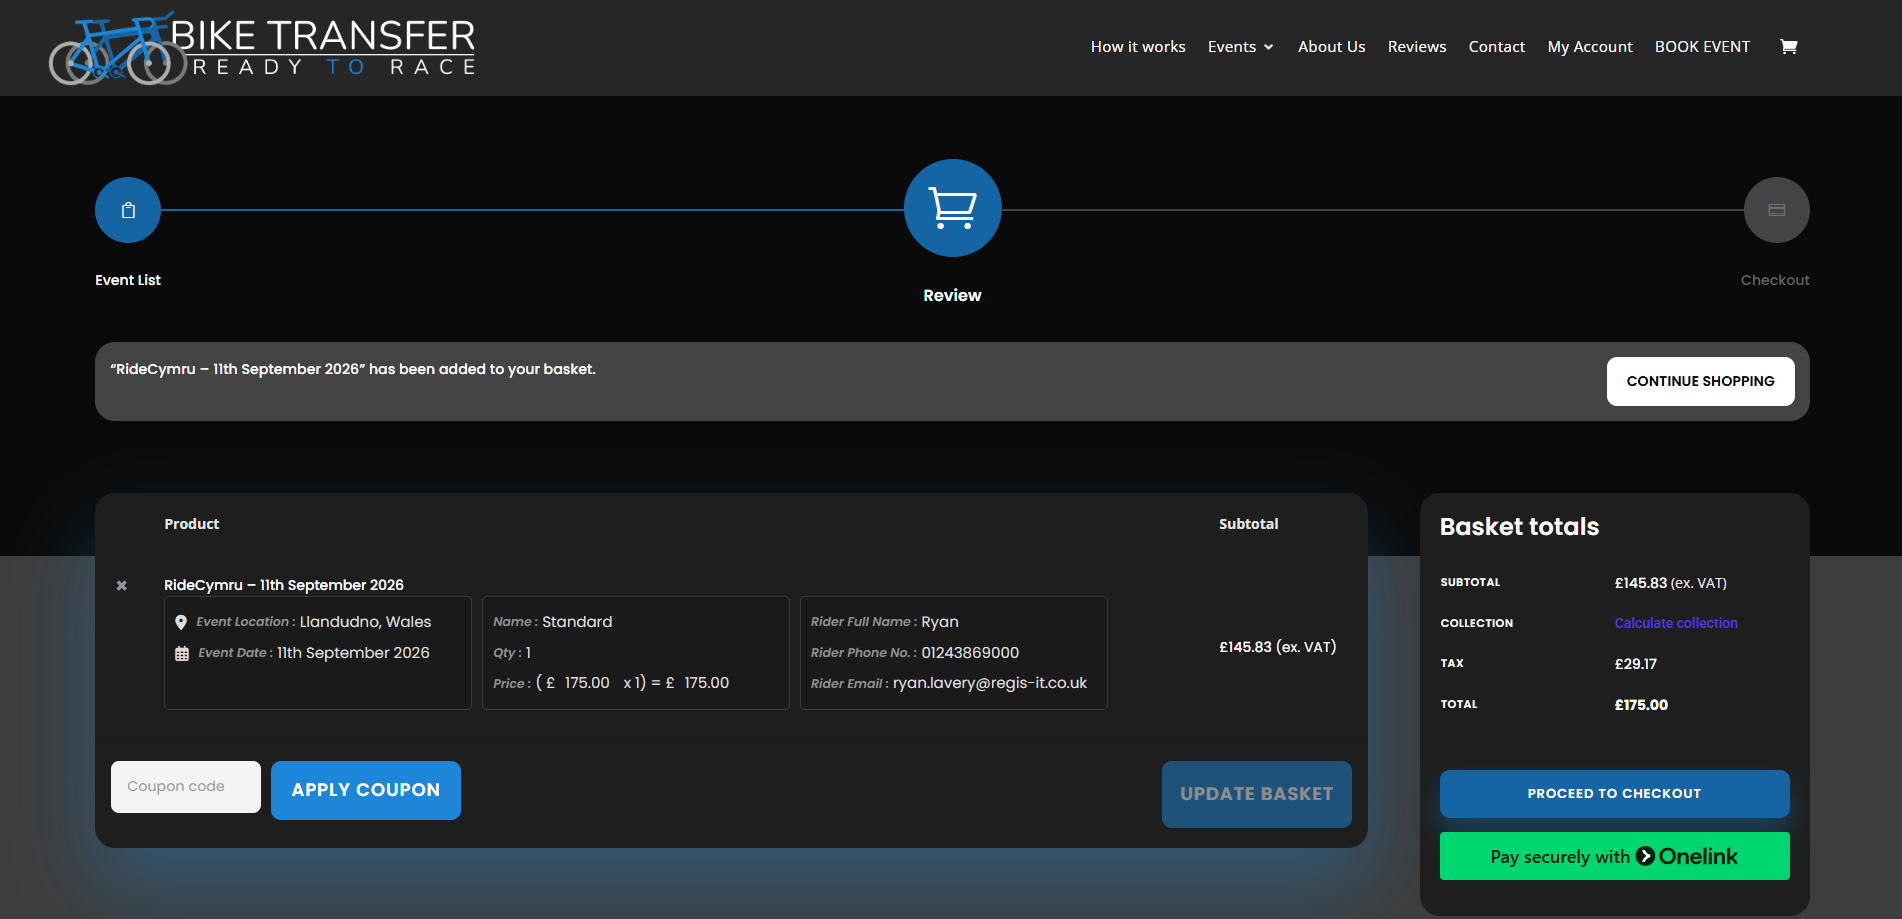
Task: Click the Event Date calendar icon
Action: point(182,654)
